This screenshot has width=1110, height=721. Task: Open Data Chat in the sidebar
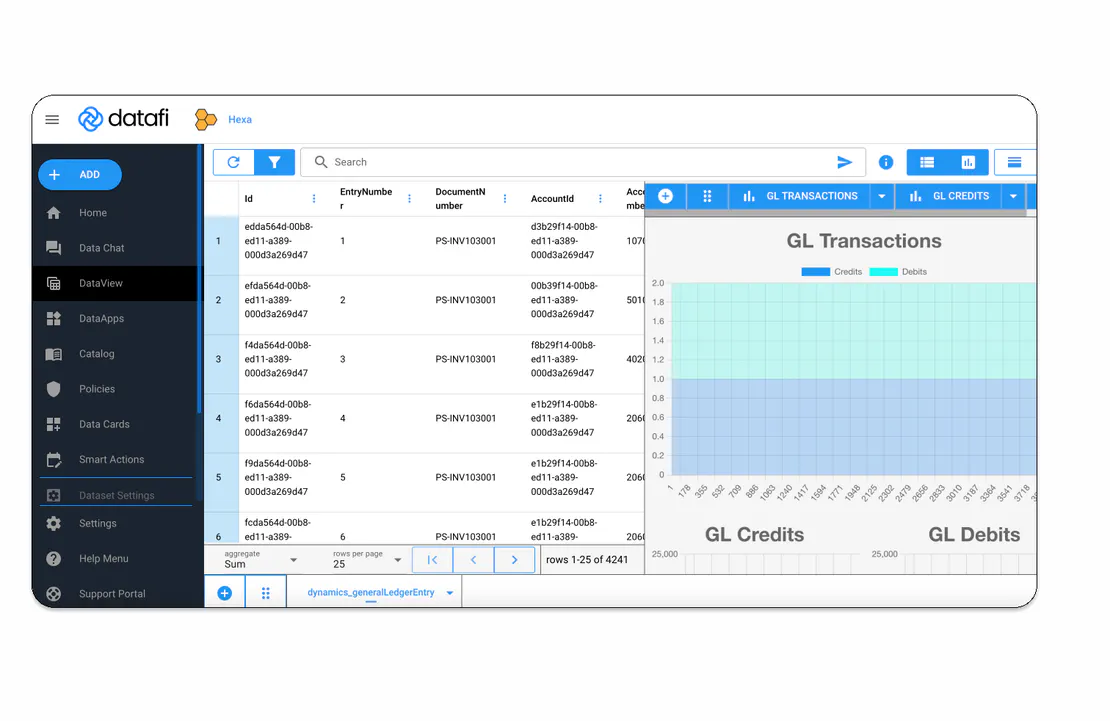tap(101, 248)
